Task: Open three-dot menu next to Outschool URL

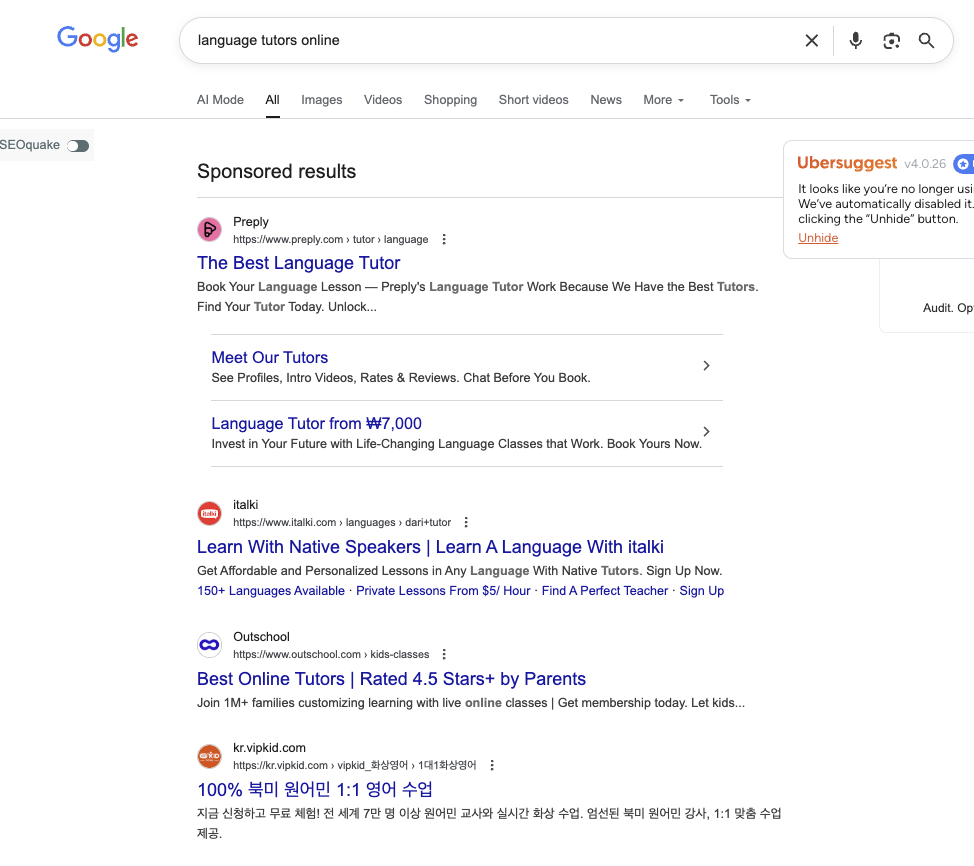Action: [444, 654]
